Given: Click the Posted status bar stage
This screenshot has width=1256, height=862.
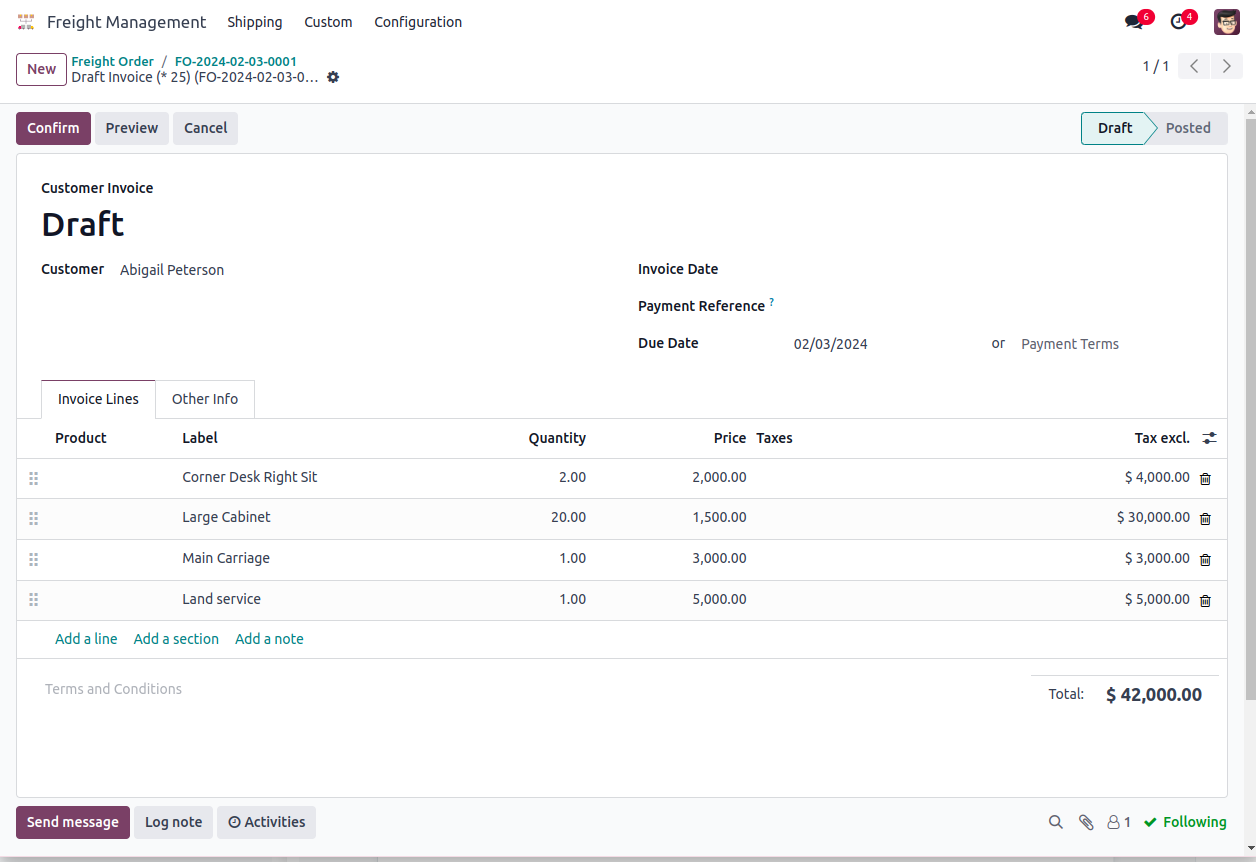Looking at the screenshot, I should (x=1187, y=128).
